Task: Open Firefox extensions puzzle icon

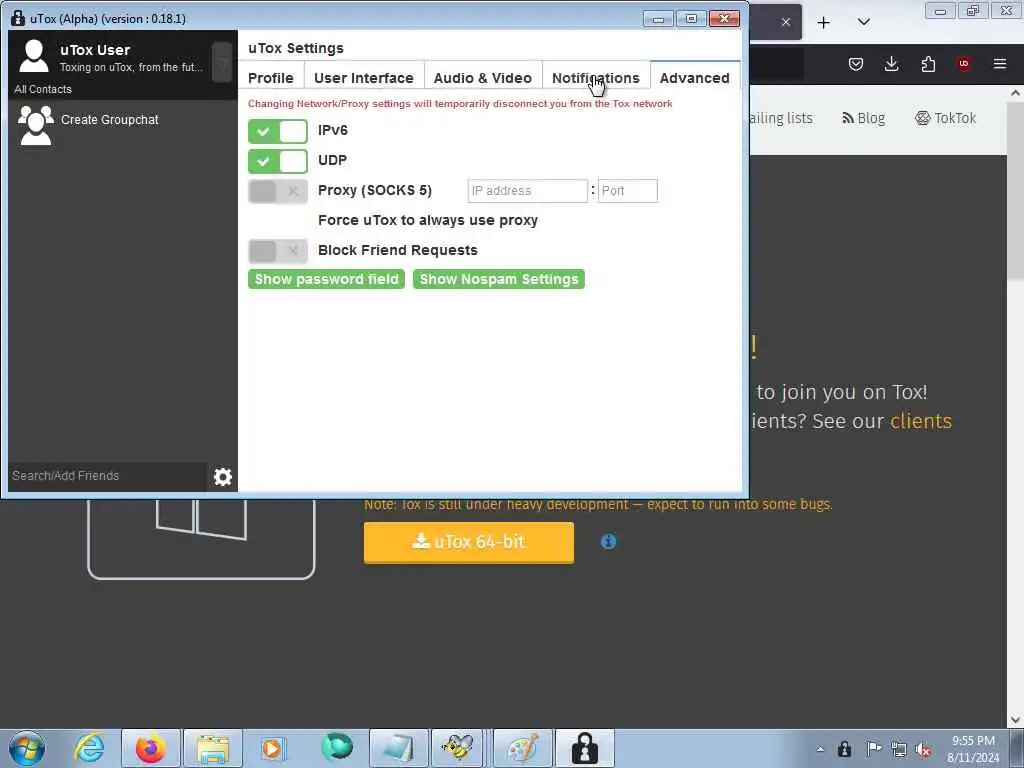Action: point(928,64)
